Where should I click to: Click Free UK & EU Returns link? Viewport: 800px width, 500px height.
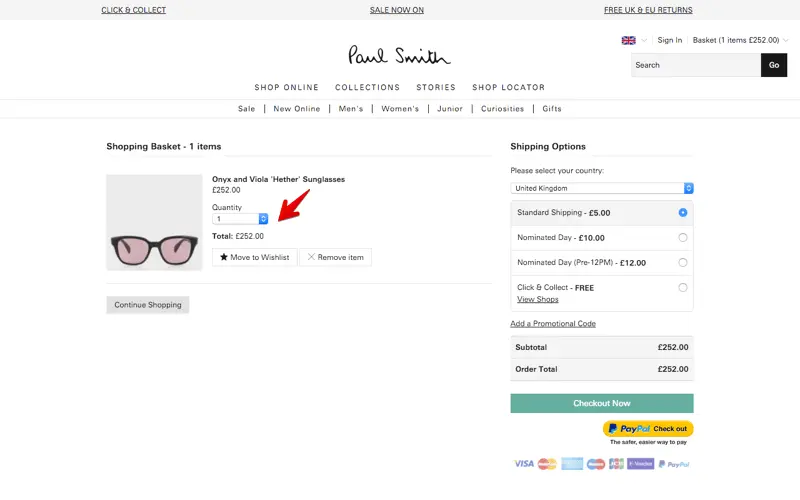[648, 10]
